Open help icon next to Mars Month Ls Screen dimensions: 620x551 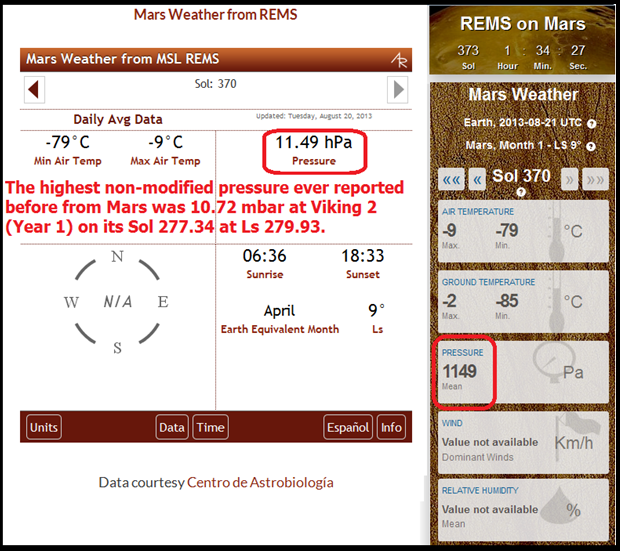[591, 146]
